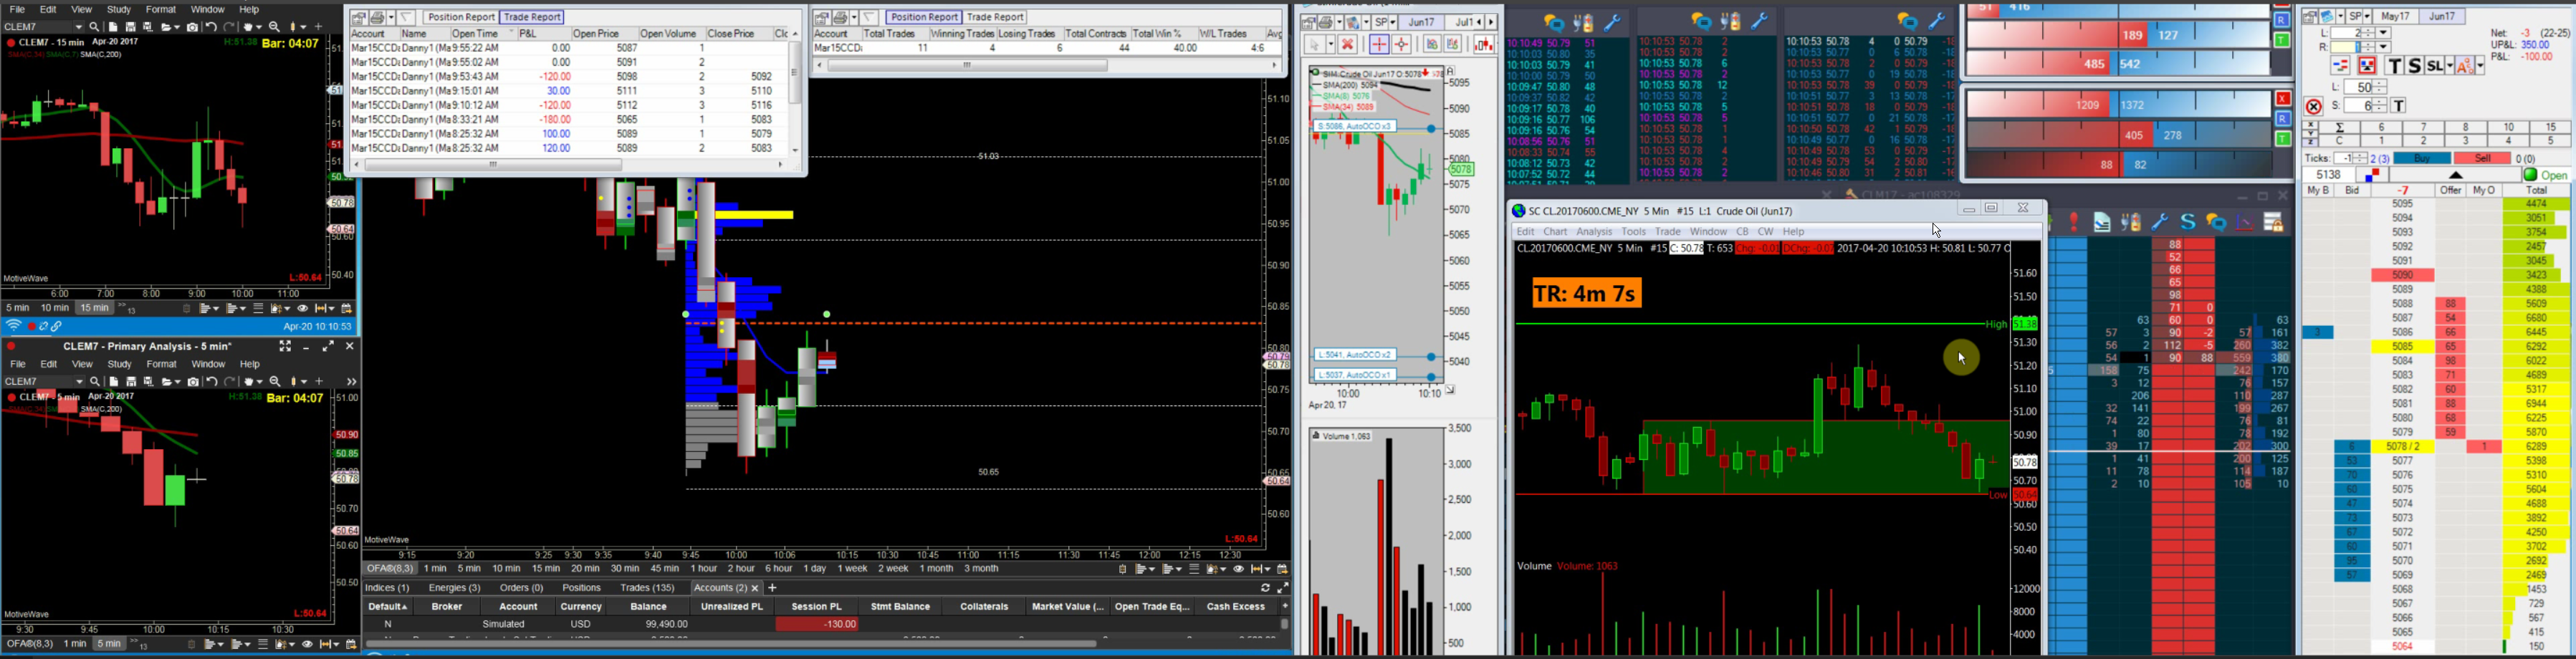Add a new tab with the plus icon after Accounts (2)
The image size is (2576, 659).
pyautogui.click(x=772, y=588)
